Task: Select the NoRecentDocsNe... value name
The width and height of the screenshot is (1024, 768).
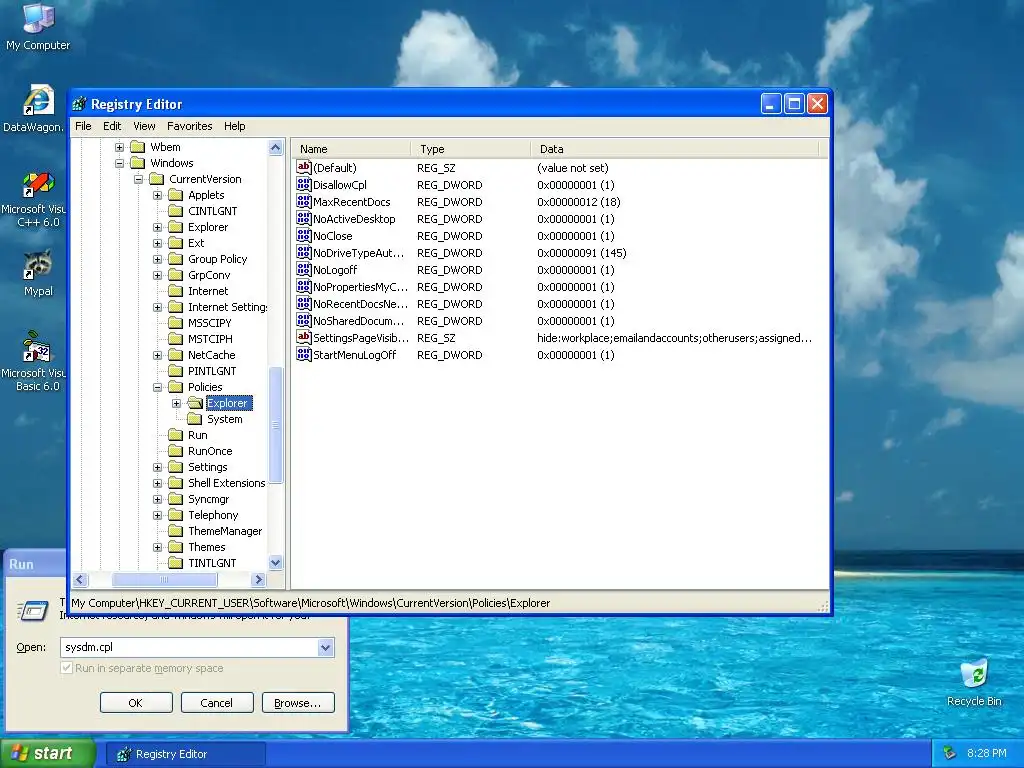Action: pyautogui.click(x=360, y=304)
